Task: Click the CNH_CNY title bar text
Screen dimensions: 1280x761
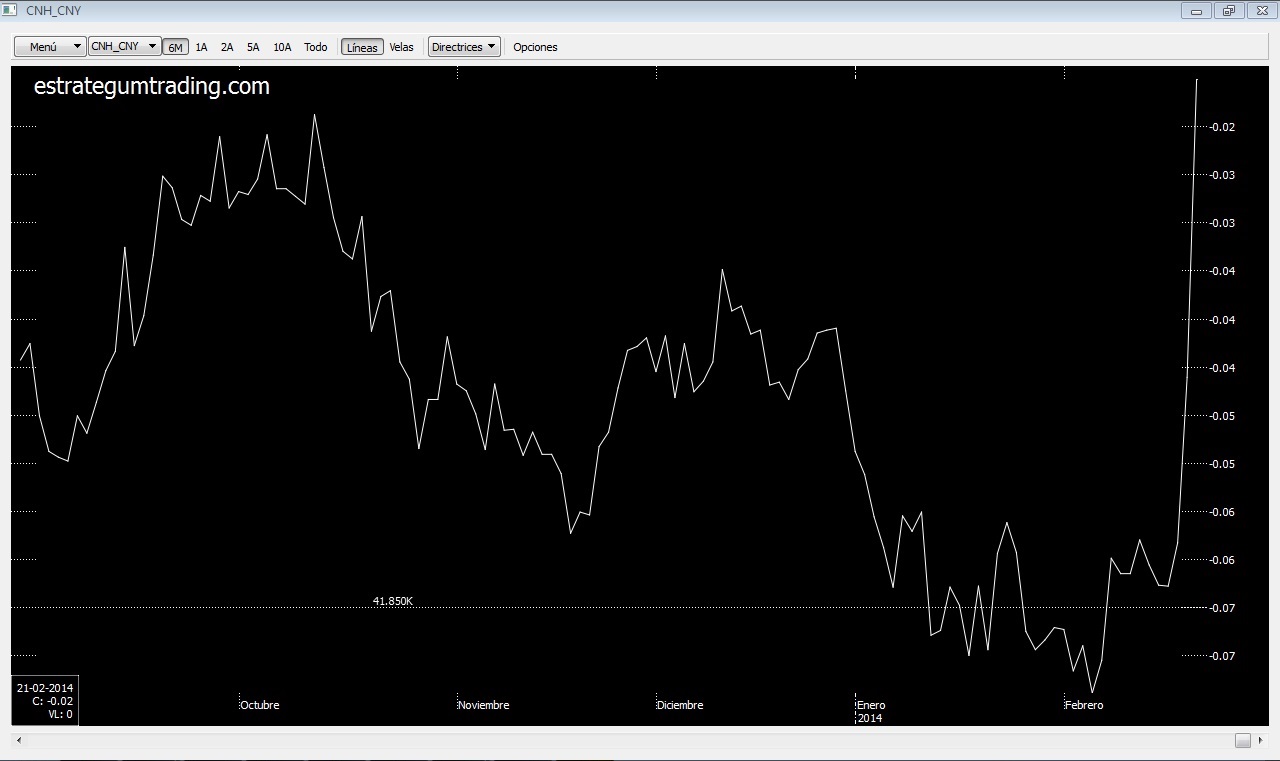Action: click(x=54, y=10)
